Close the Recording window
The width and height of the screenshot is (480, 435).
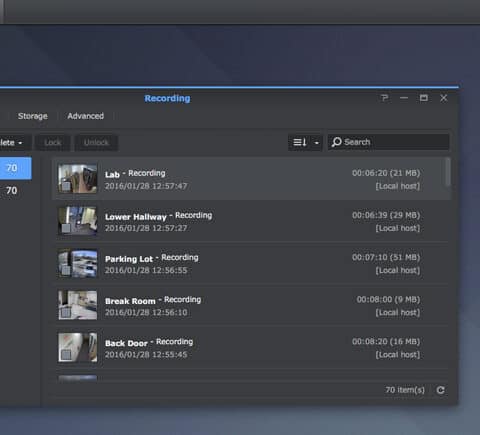(444, 98)
